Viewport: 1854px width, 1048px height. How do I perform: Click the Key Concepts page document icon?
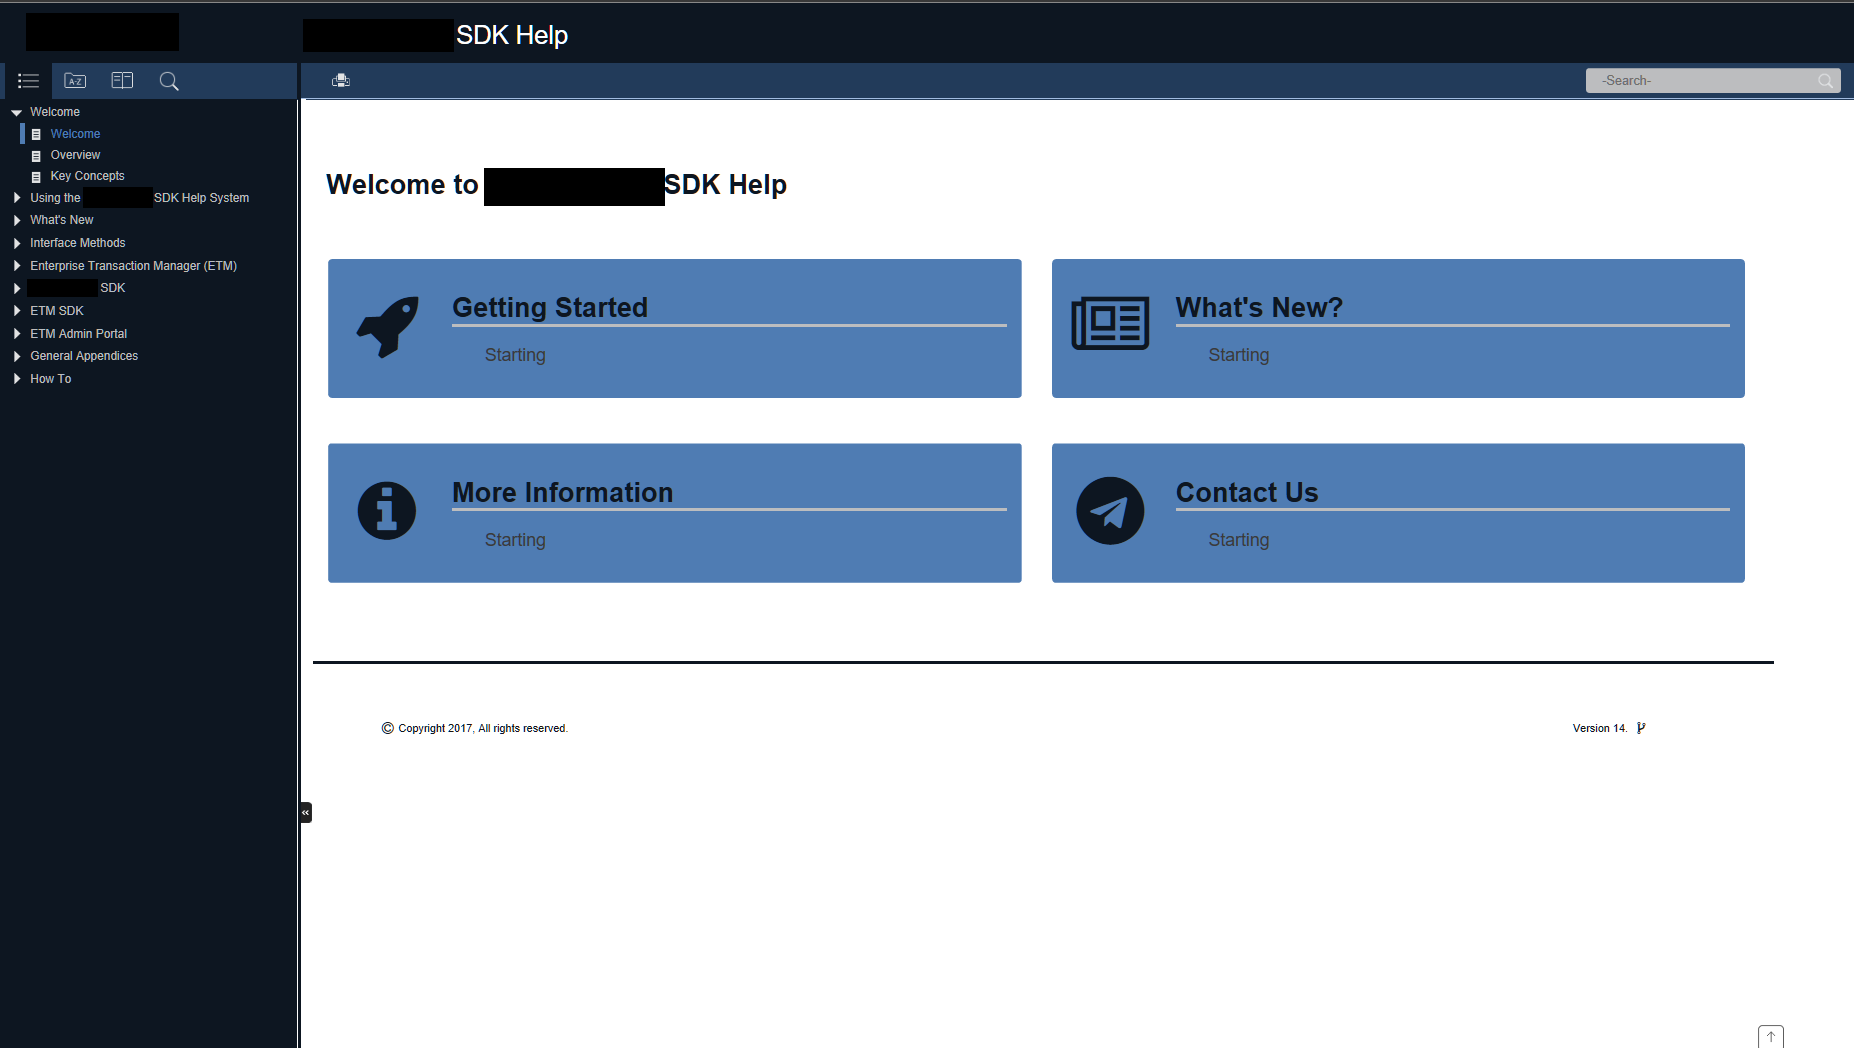(x=36, y=177)
